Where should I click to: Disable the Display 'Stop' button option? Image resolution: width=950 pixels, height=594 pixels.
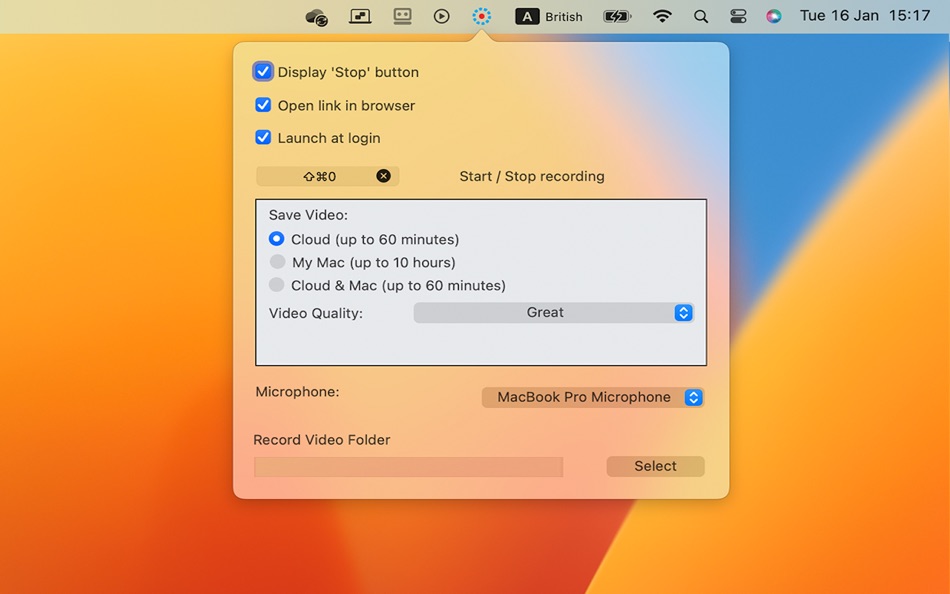263,71
